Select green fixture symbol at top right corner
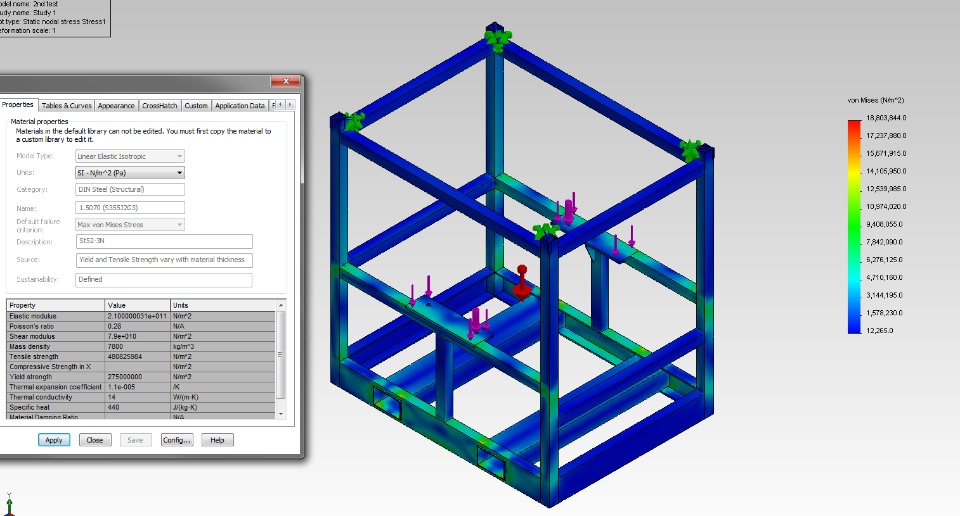Image resolution: width=960 pixels, height=516 pixels. pos(691,150)
